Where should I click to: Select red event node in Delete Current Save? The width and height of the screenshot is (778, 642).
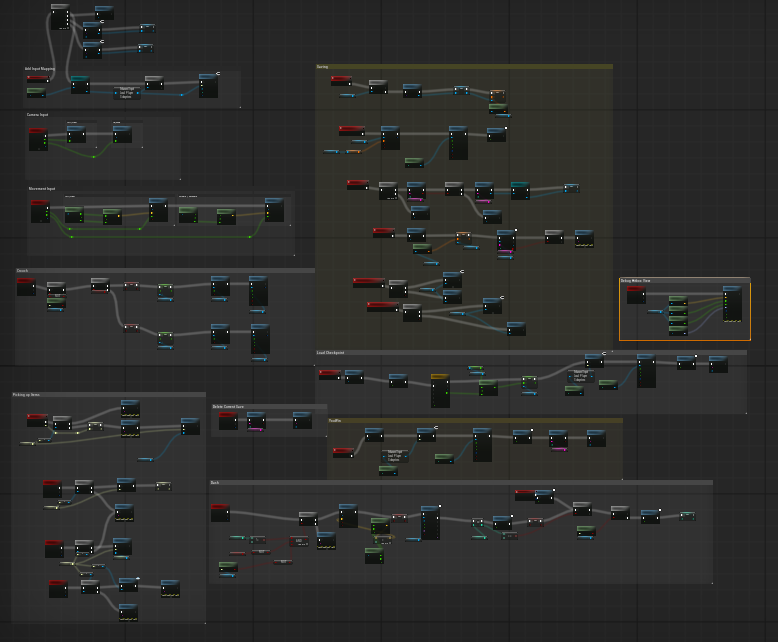coord(228,421)
